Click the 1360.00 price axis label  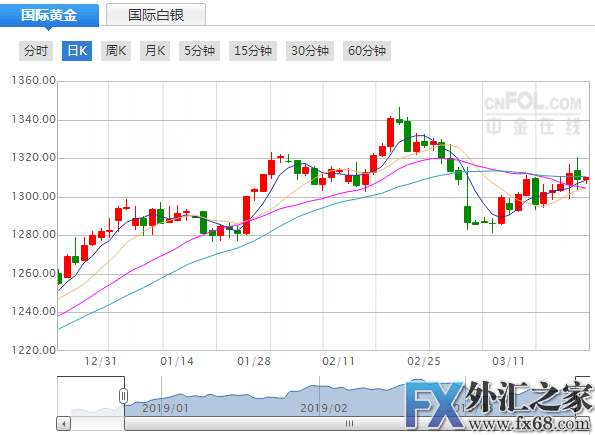click(33, 81)
